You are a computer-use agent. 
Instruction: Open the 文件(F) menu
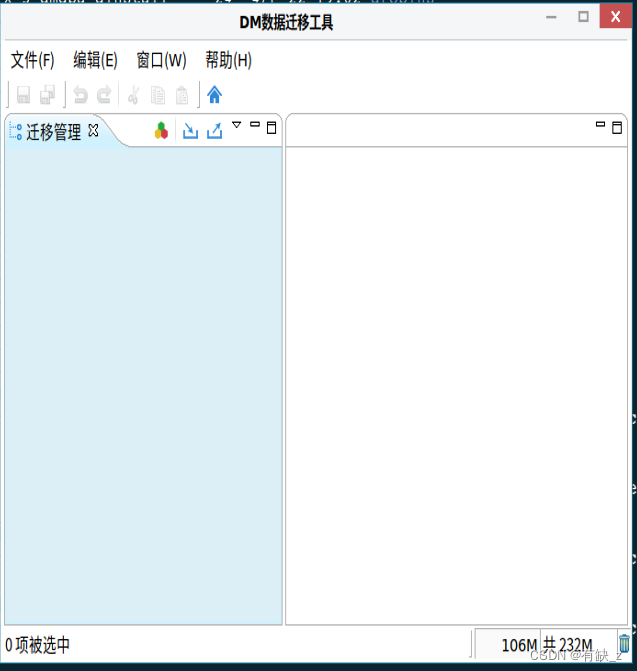(33, 60)
